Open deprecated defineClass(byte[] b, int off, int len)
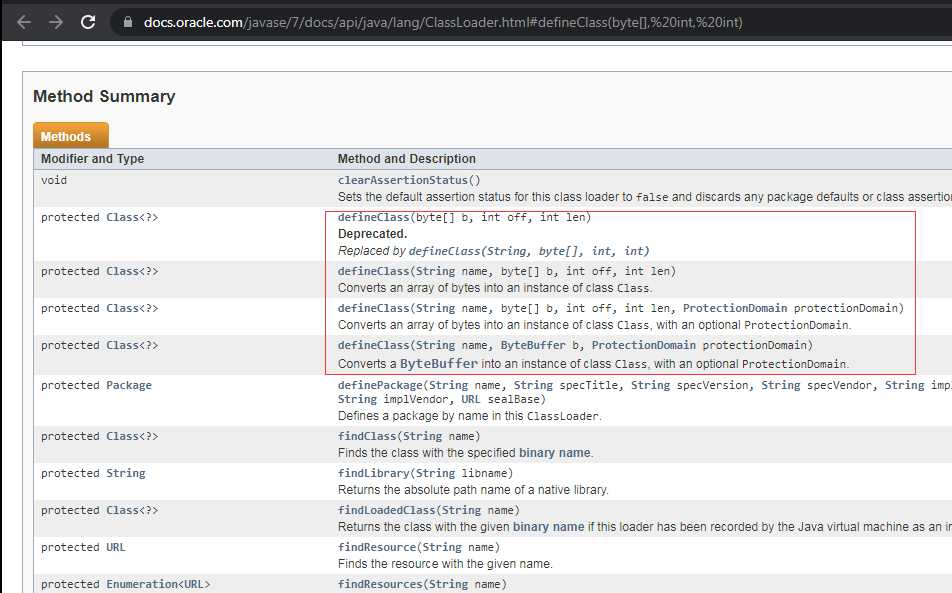 (372, 218)
